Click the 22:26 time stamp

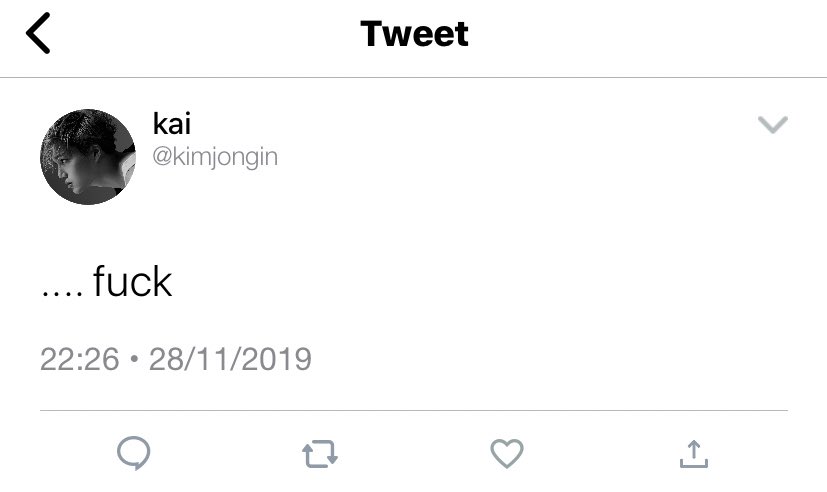[80, 359]
